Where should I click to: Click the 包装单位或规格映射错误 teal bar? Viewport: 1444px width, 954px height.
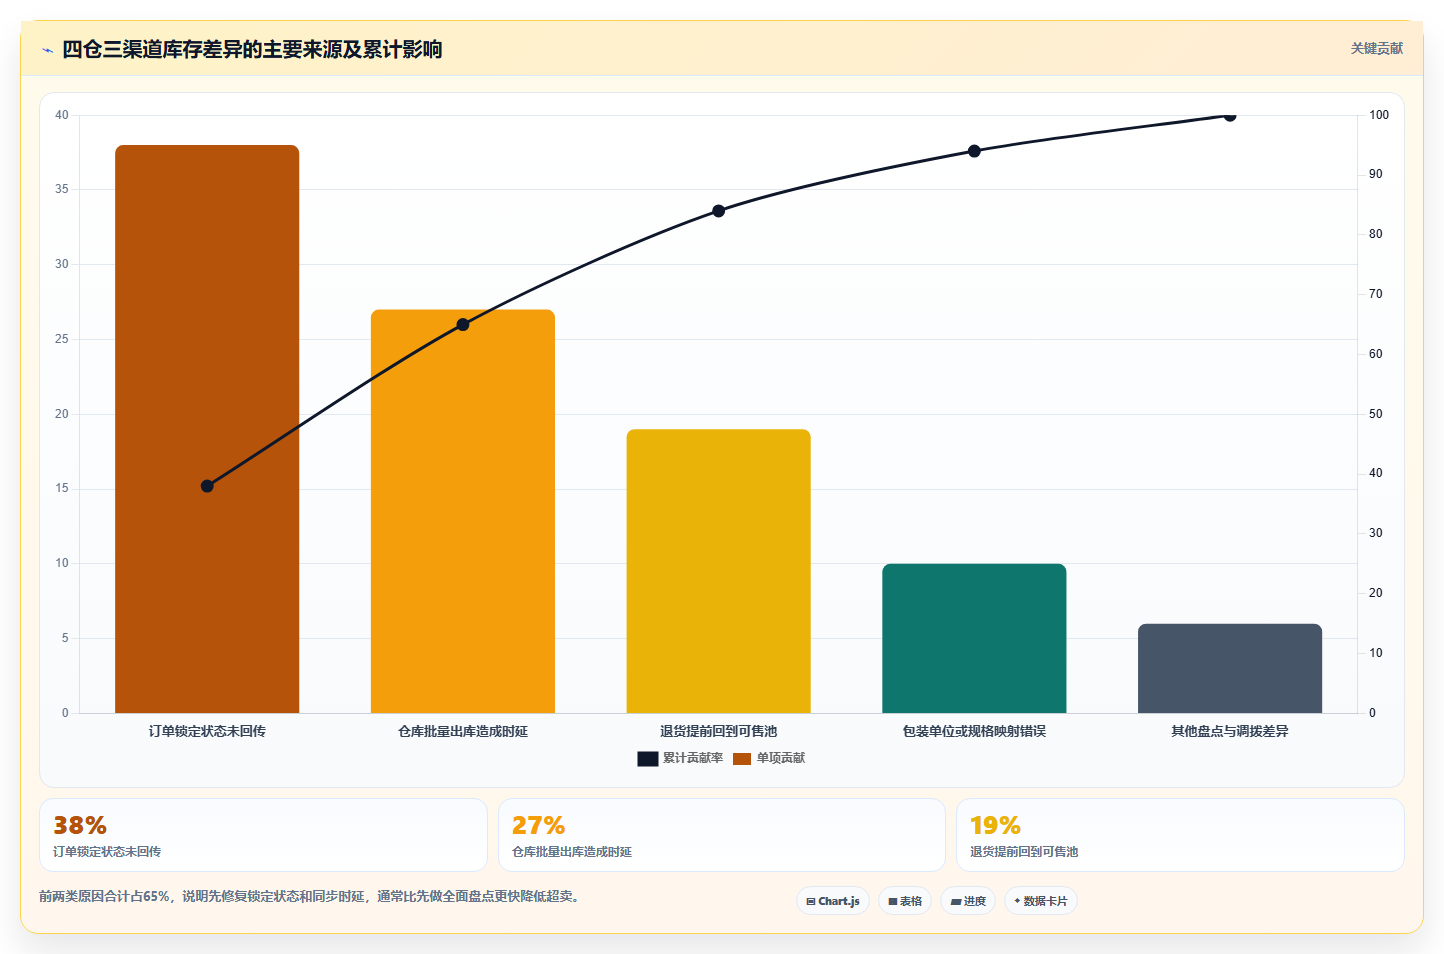point(974,638)
